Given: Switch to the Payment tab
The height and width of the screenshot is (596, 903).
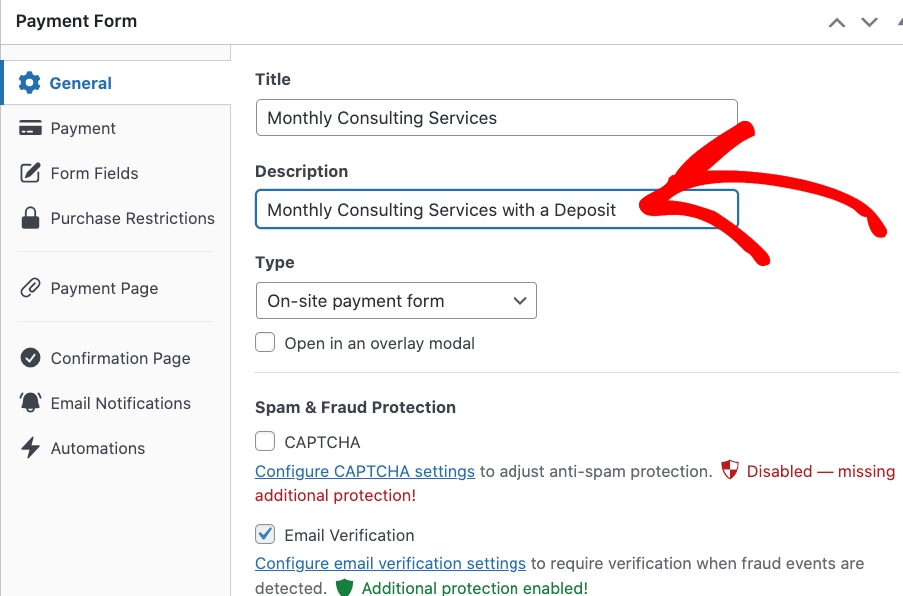Looking at the screenshot, I should tap(83, 128).
